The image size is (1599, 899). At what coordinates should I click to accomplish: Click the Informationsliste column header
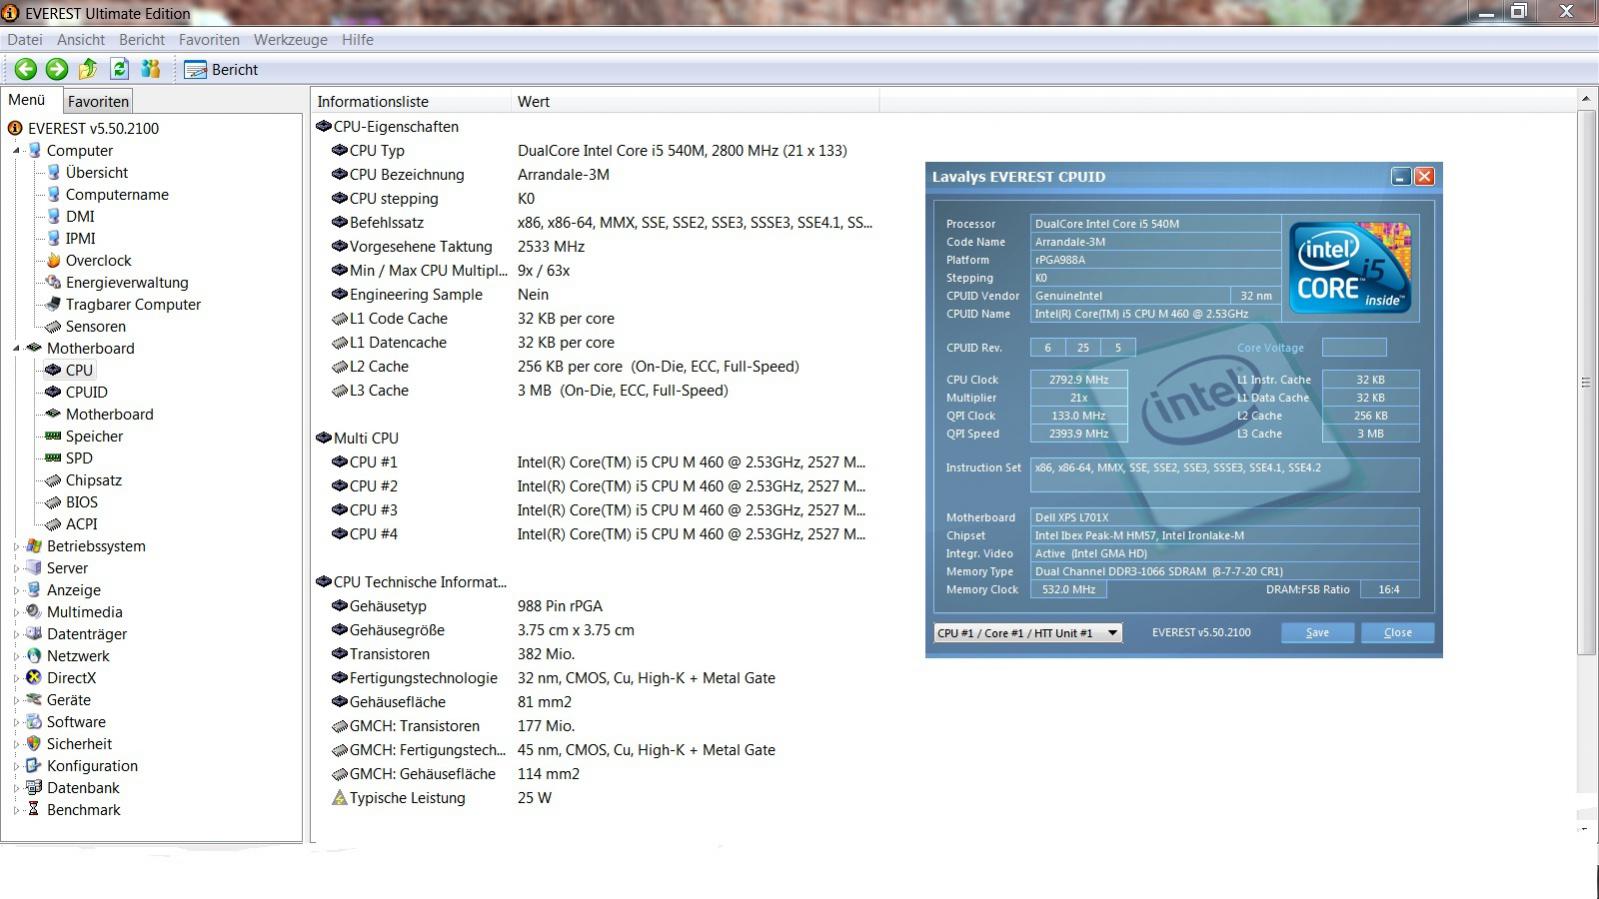[411, 101]
